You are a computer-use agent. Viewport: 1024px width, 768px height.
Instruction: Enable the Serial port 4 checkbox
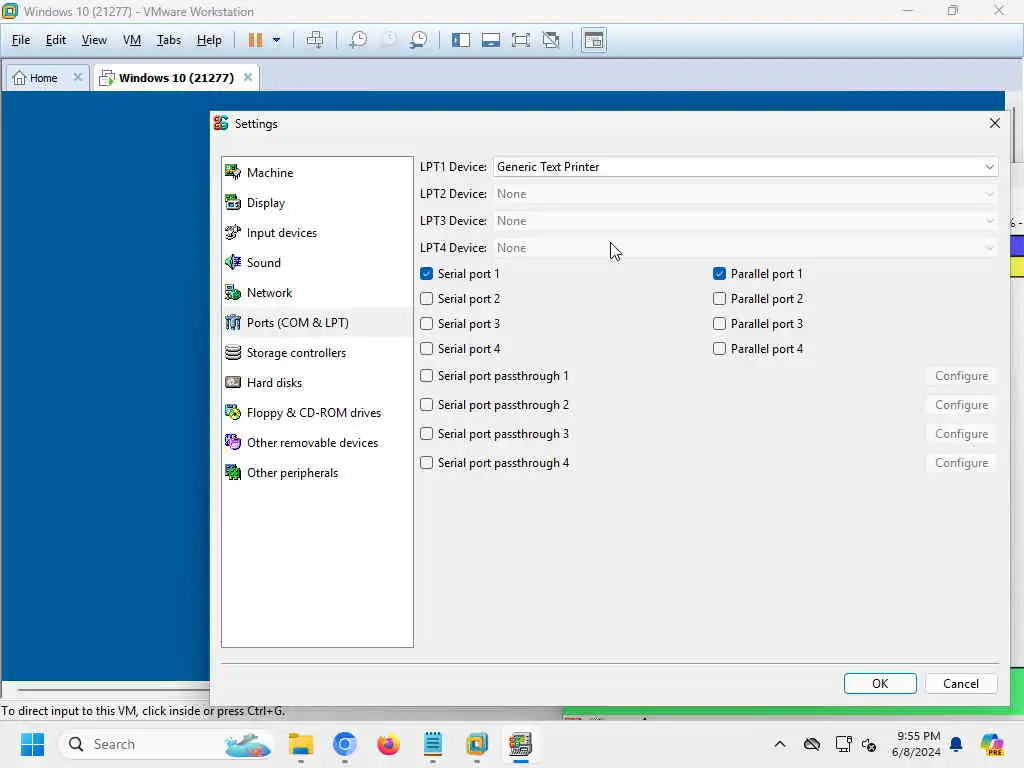pyautogui.click(x=426, y=349)
